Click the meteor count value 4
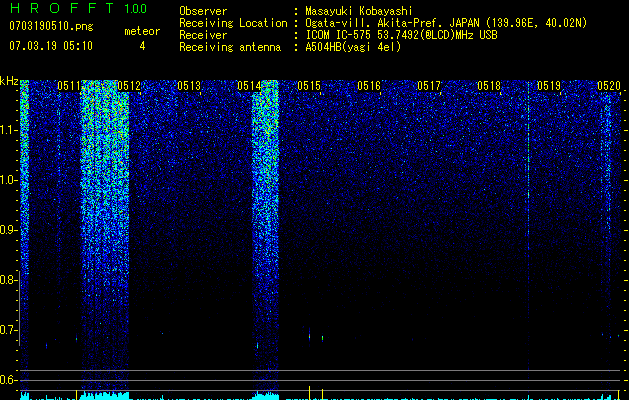This screenshot has height=400, width=629. click(142, 46)
